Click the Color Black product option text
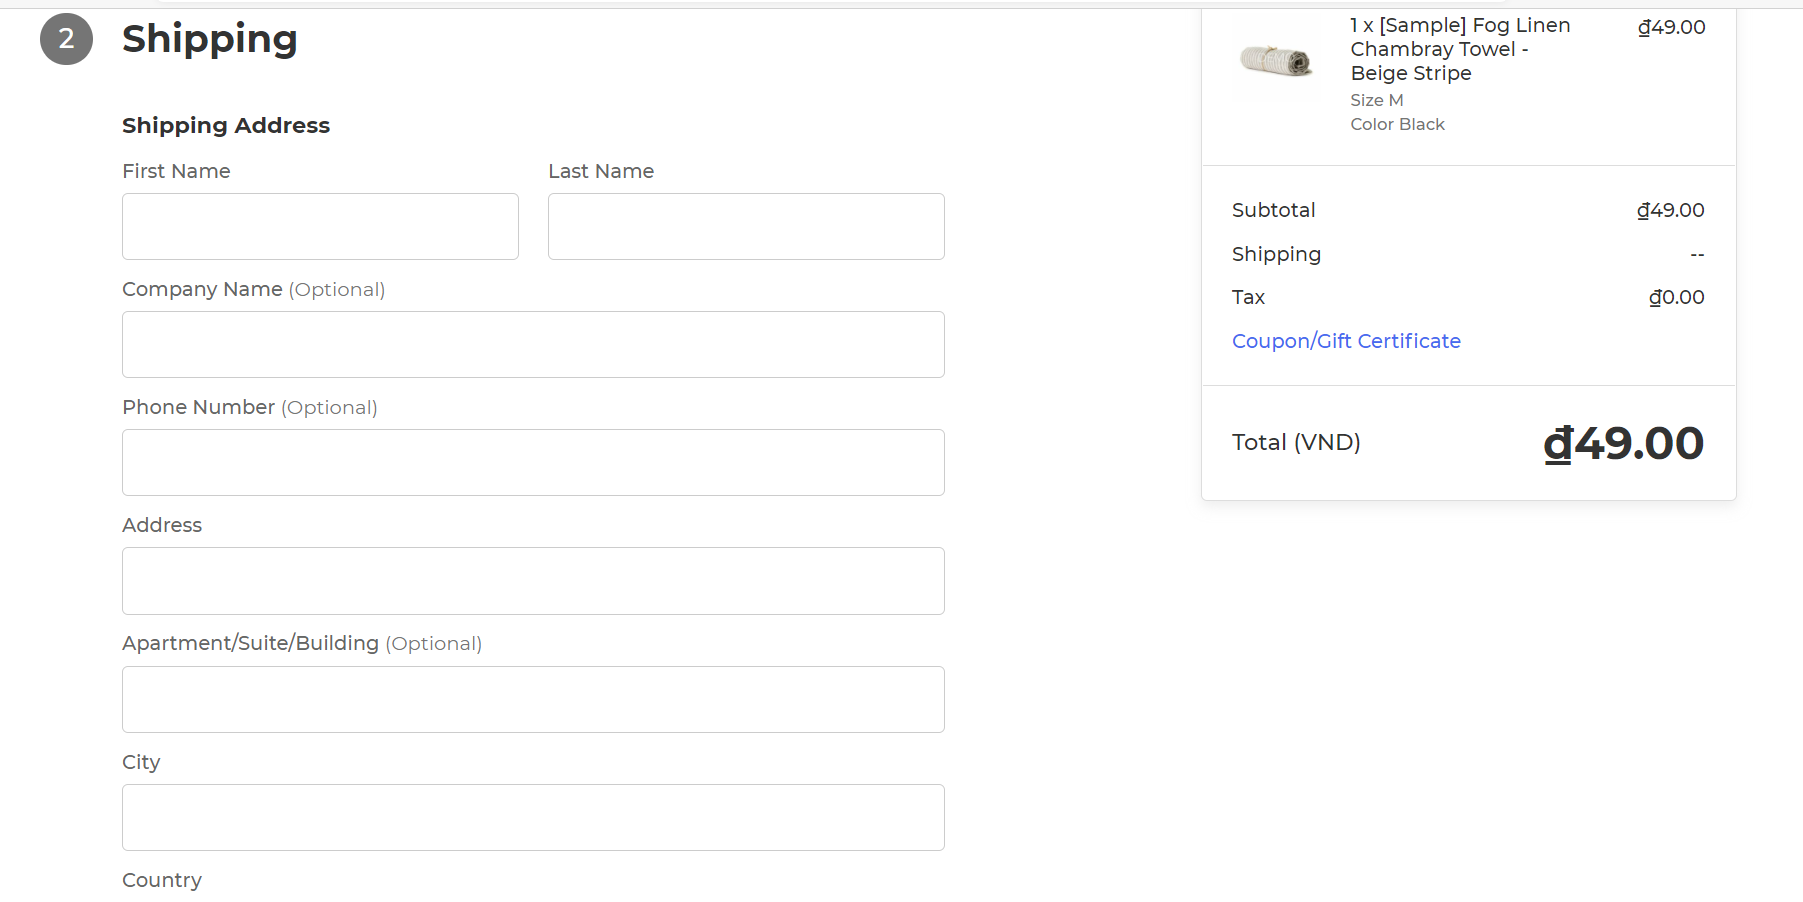The image size is (1803, 902). 1397,124
